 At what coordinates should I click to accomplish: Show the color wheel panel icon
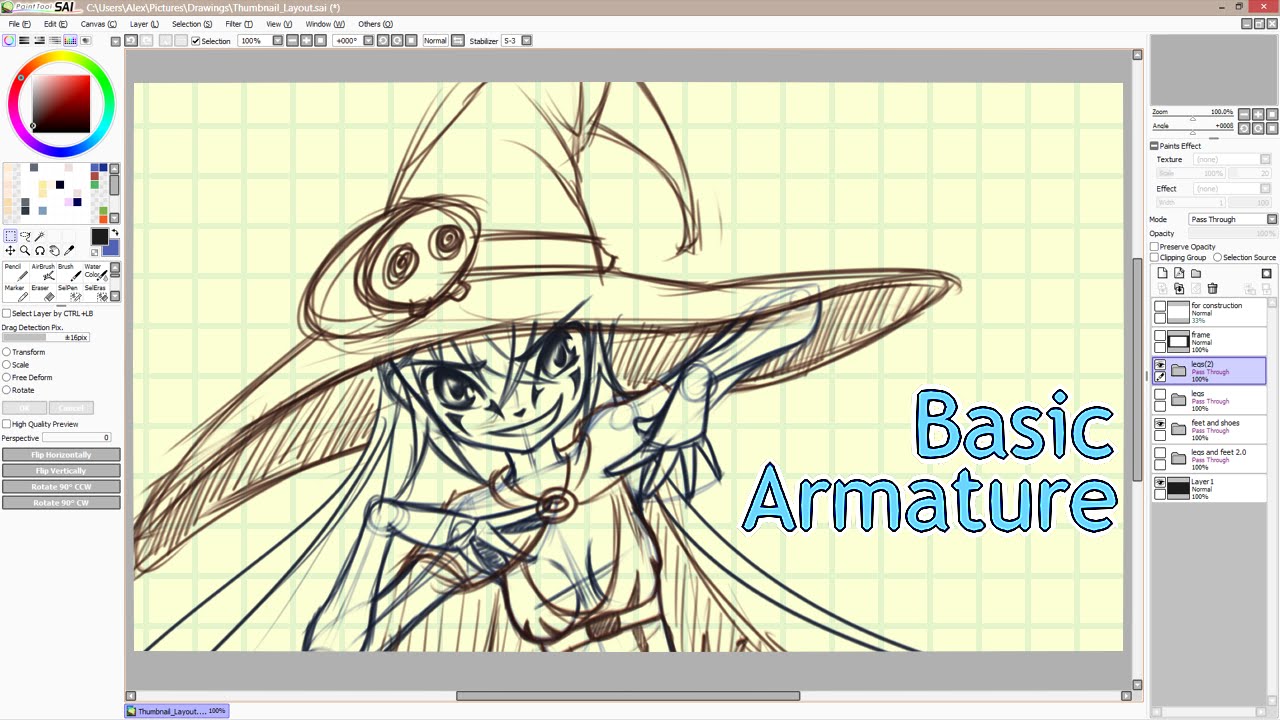9,41
